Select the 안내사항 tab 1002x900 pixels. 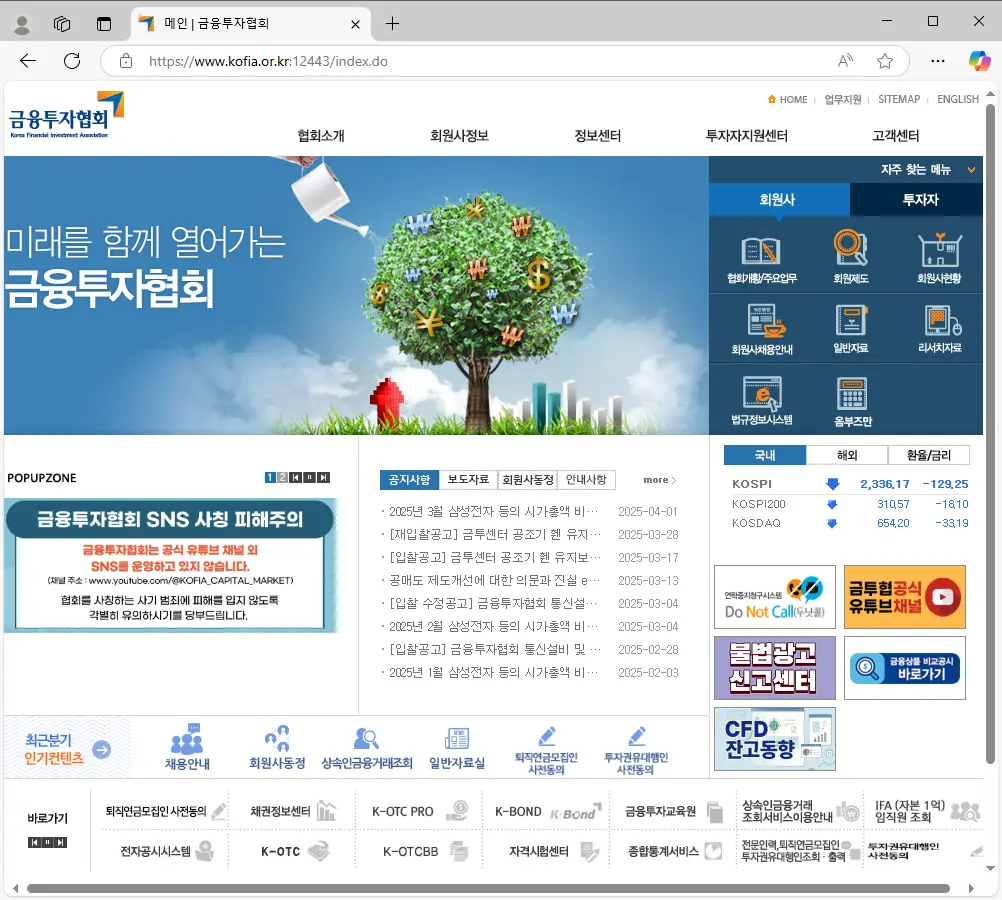point(586,479)
